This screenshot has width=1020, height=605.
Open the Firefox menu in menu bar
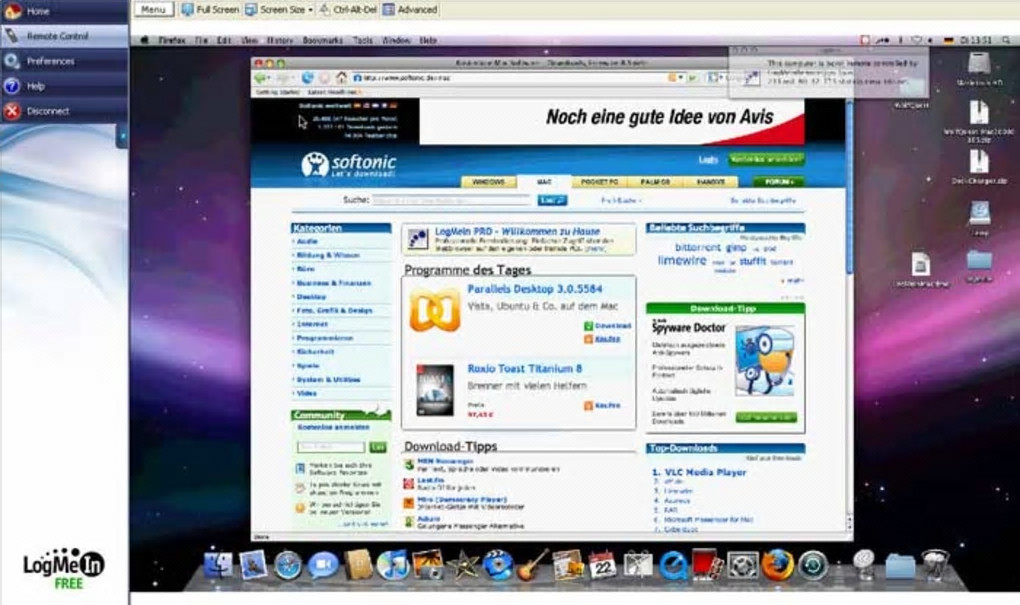point(172,40)
